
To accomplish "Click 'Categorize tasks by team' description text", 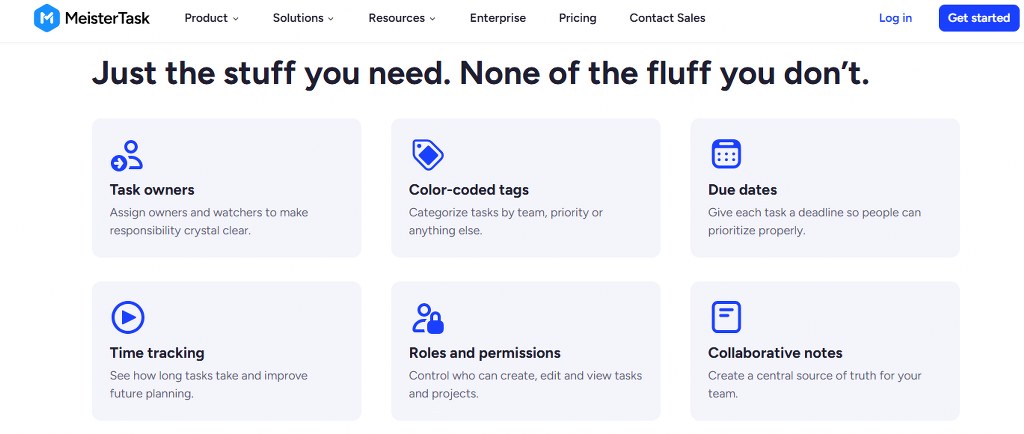I will 506,221.
